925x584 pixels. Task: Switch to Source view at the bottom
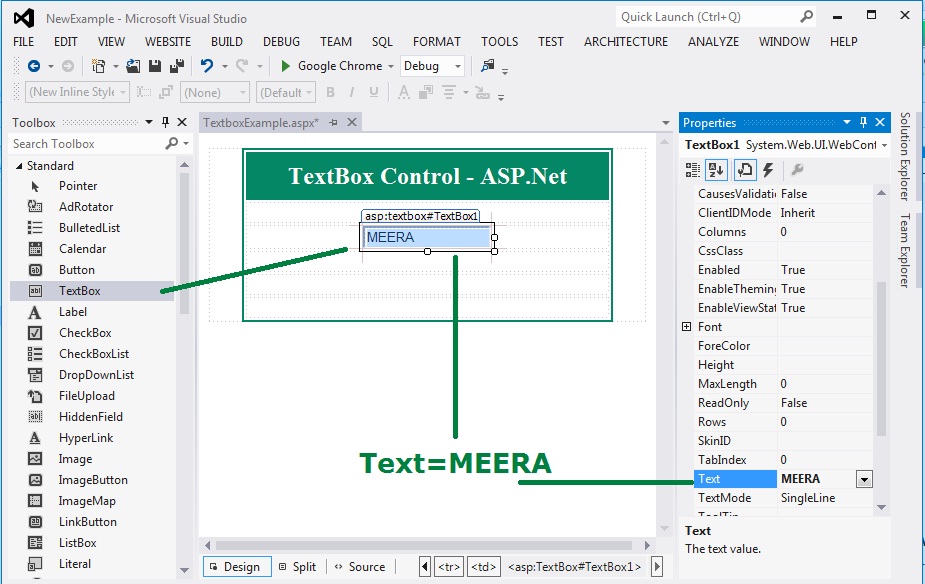361,566
